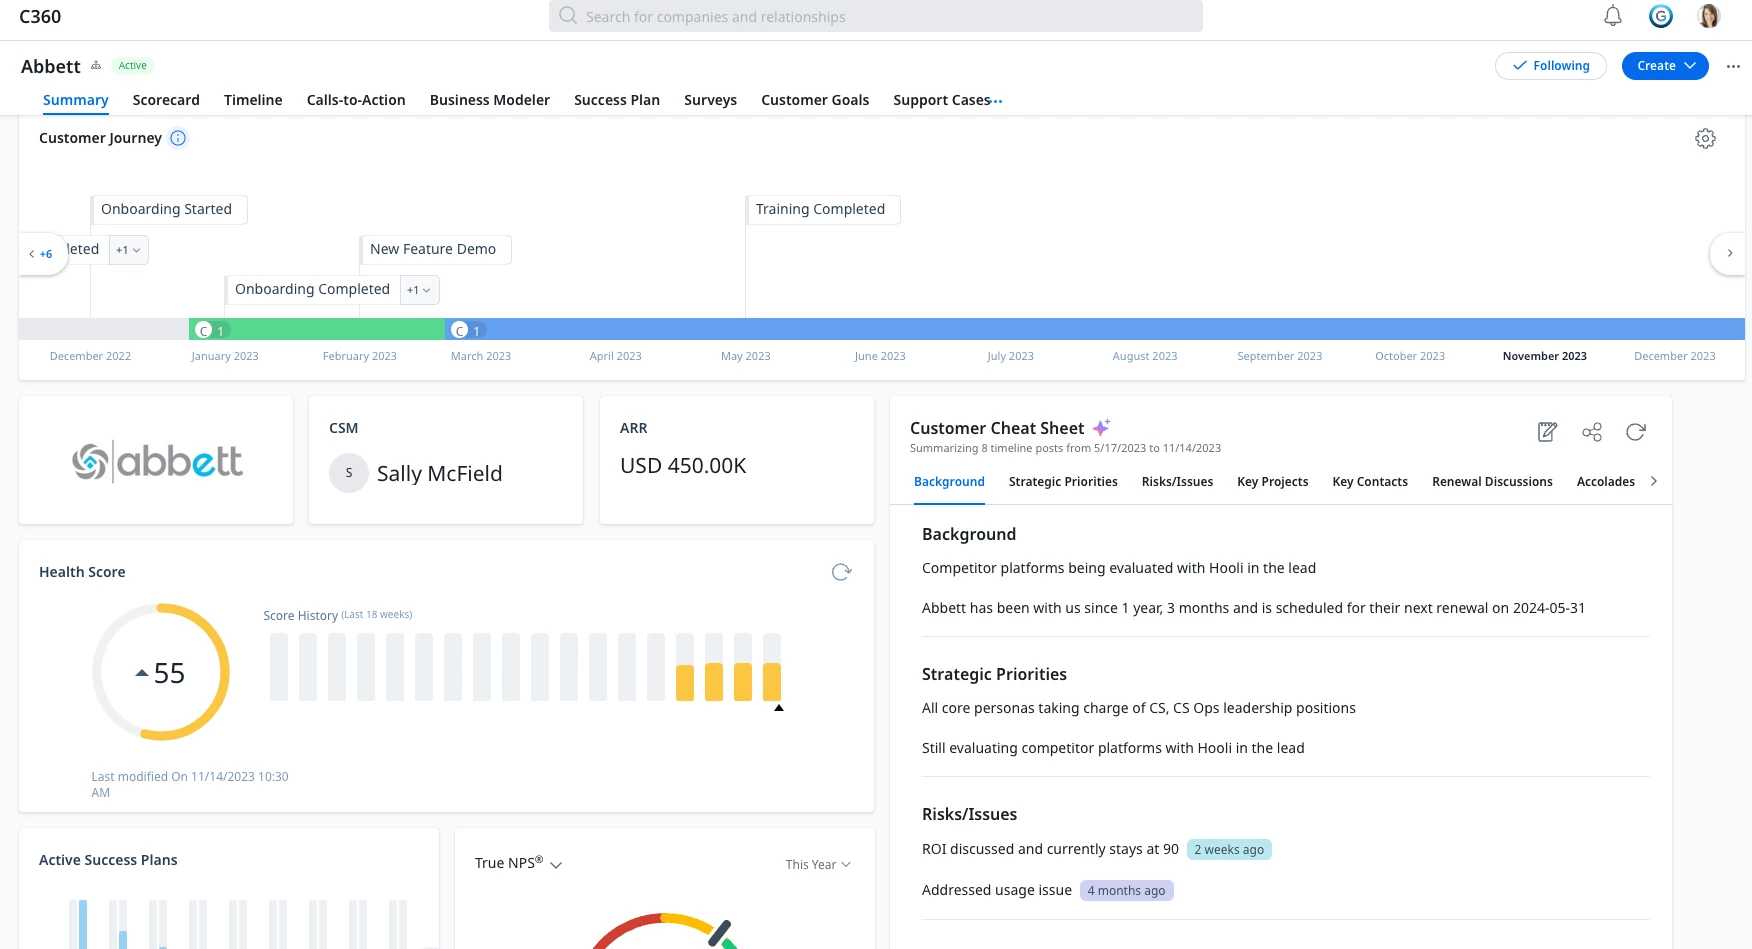Click the Active status badge

pyautogui.click(x=133, y=66)
